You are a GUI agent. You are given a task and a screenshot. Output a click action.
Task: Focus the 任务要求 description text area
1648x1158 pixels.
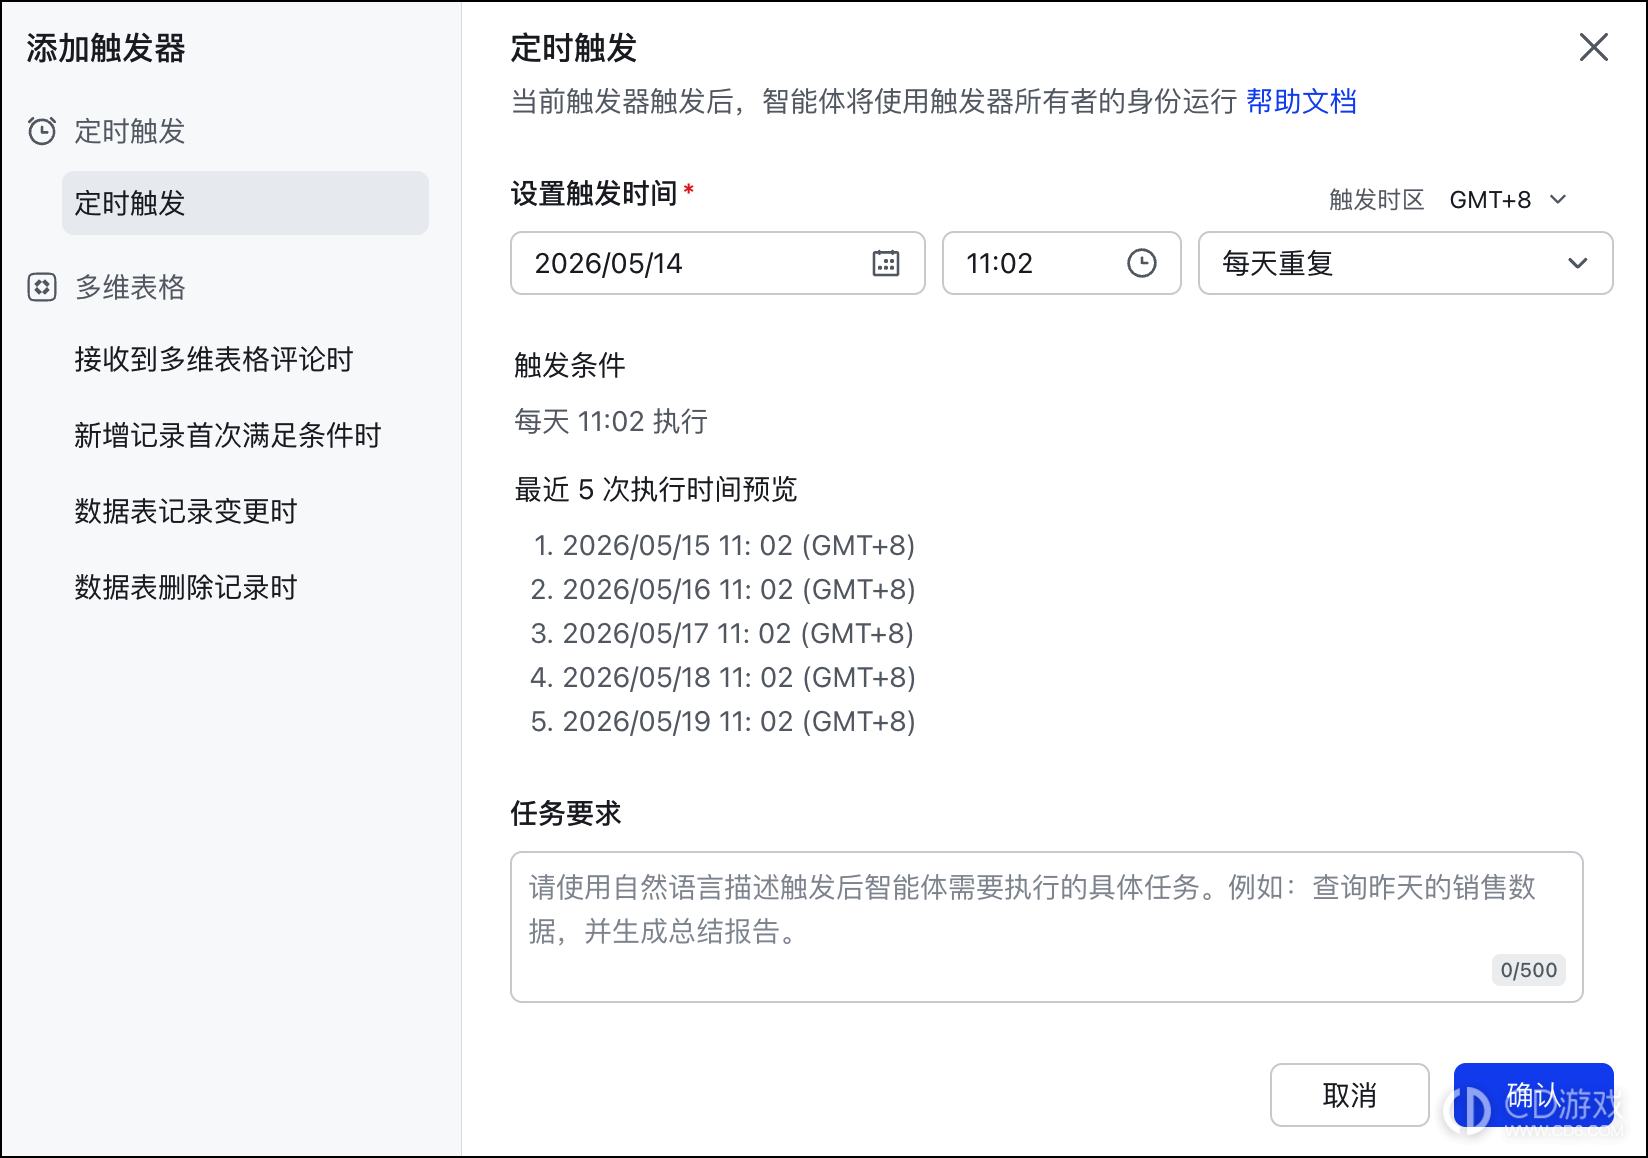point(1047,927)
